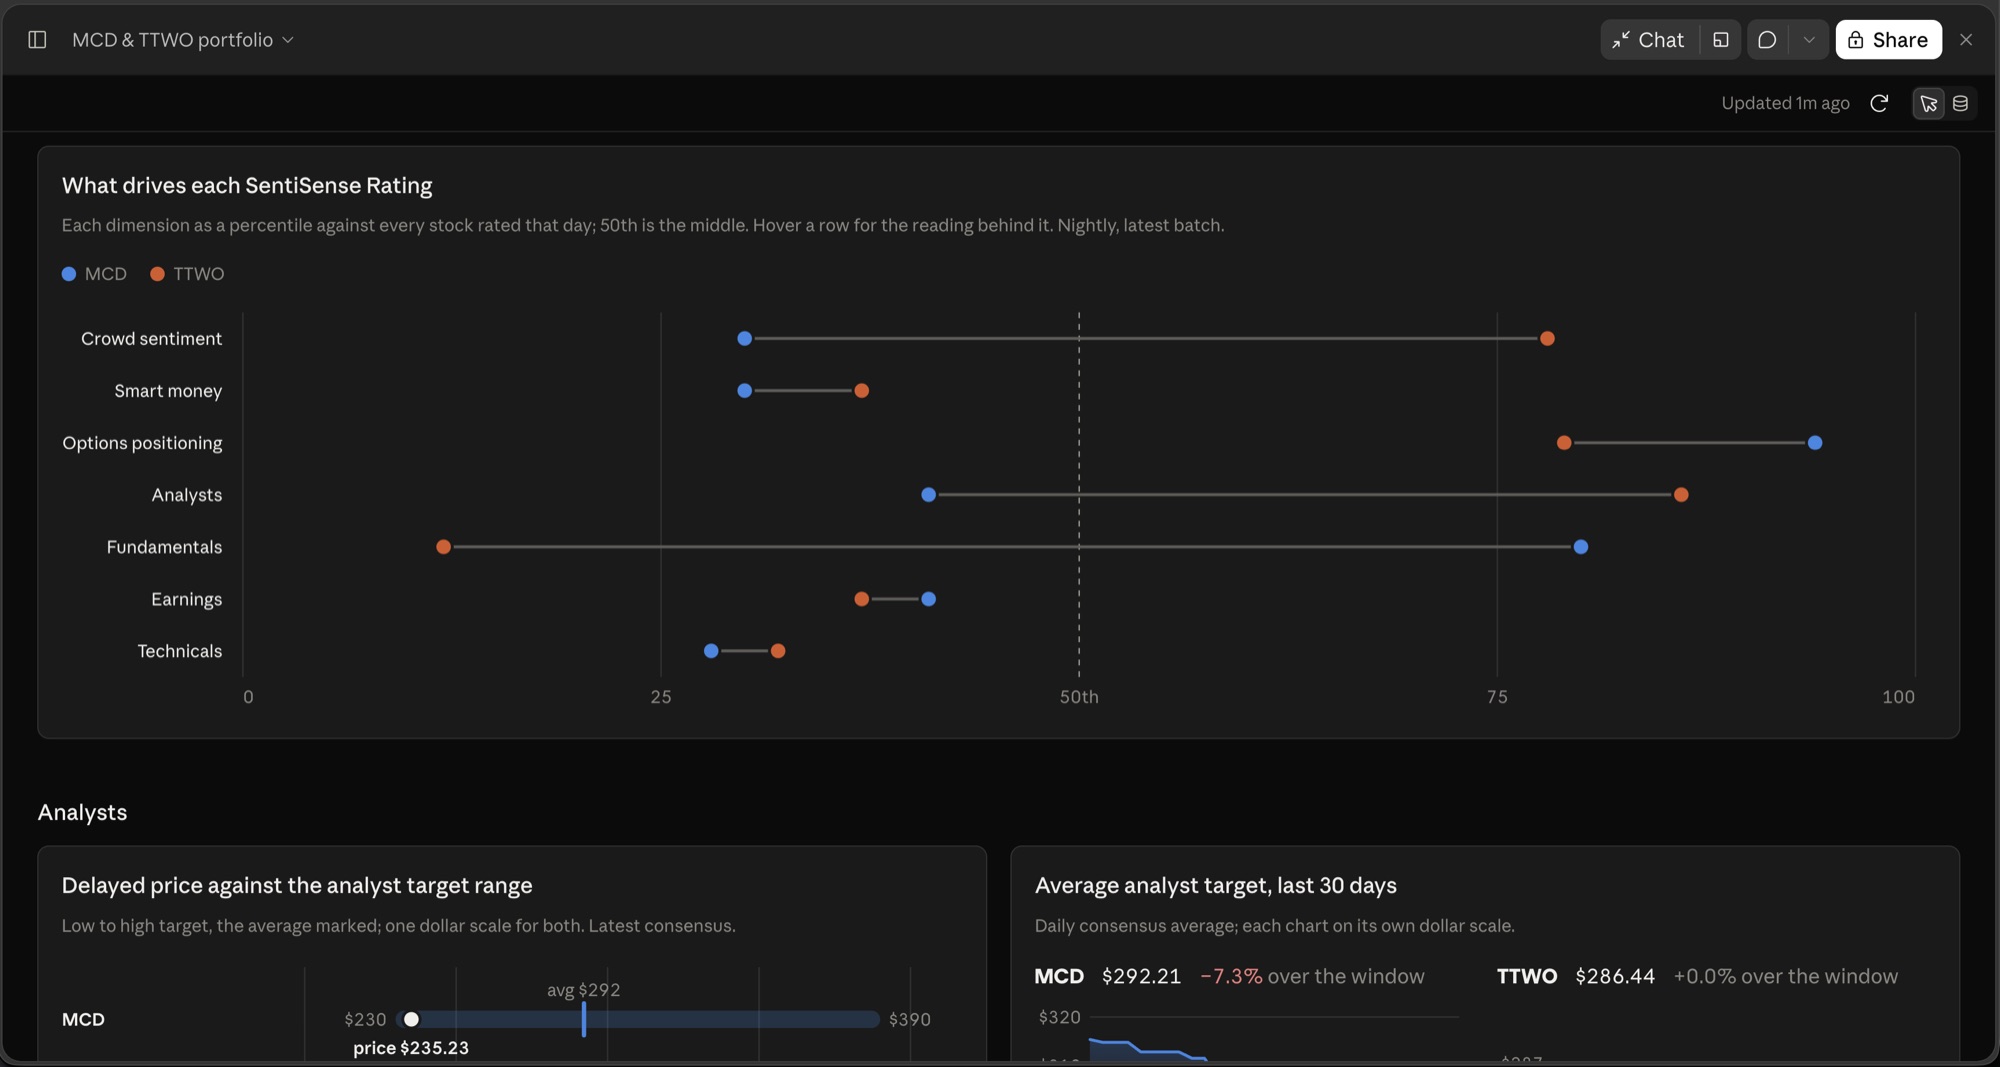The width and height of the screenshot is (2000, 1067).
Task: Toggle the TTWO legend entry
Action: [x=187, y=274]
